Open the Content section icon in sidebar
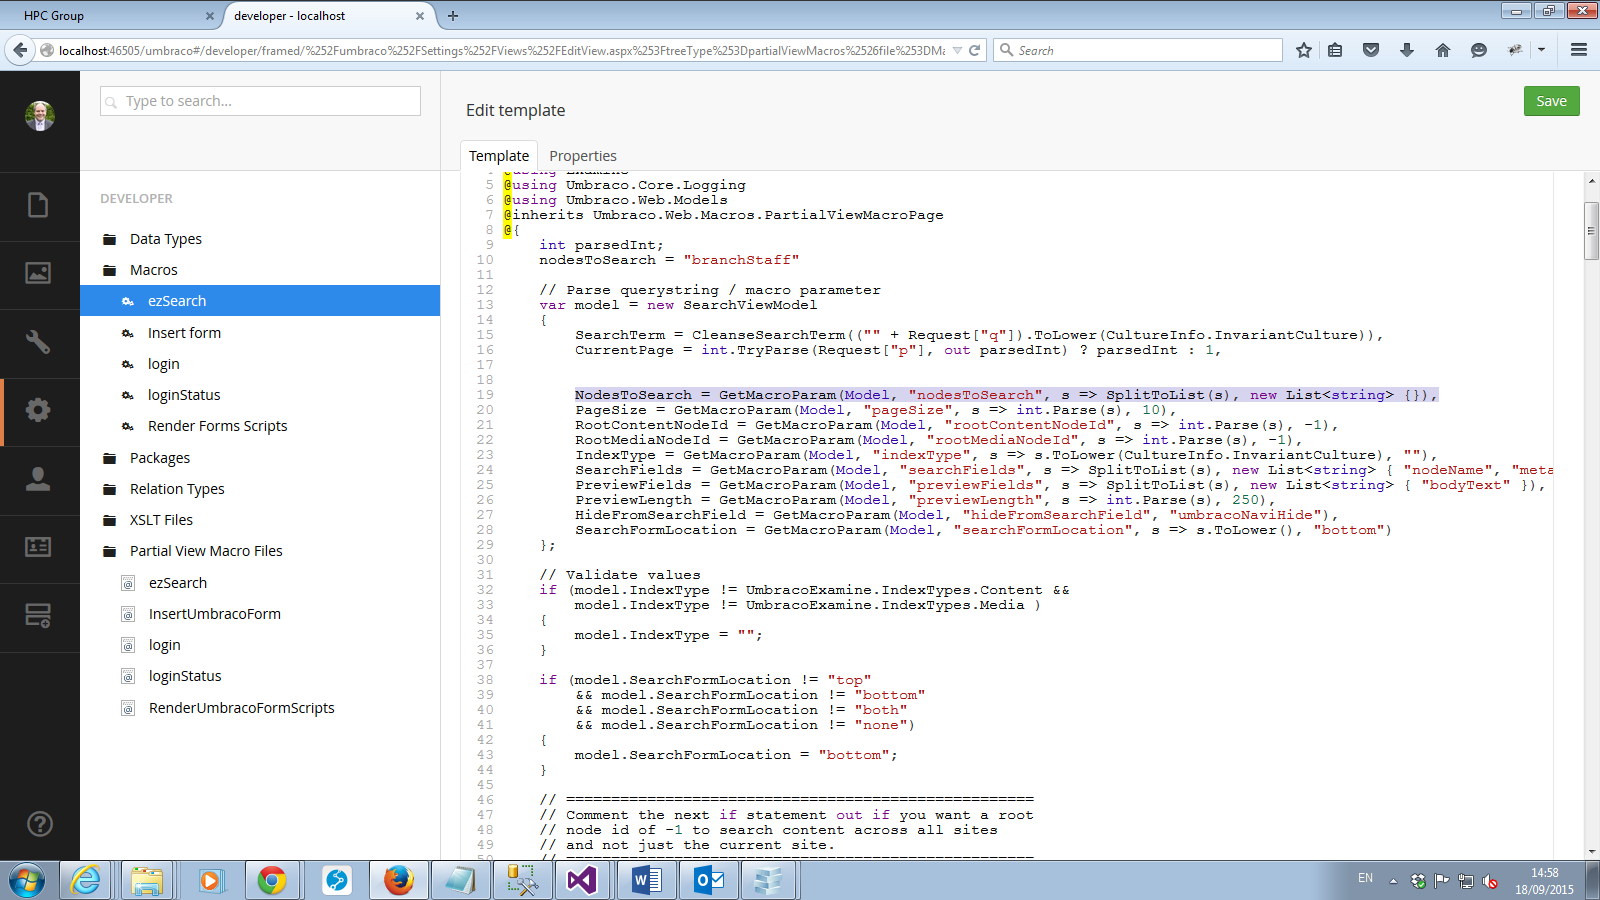The width and height of the screenshot is (1600, 900). (x=38, y=205)
